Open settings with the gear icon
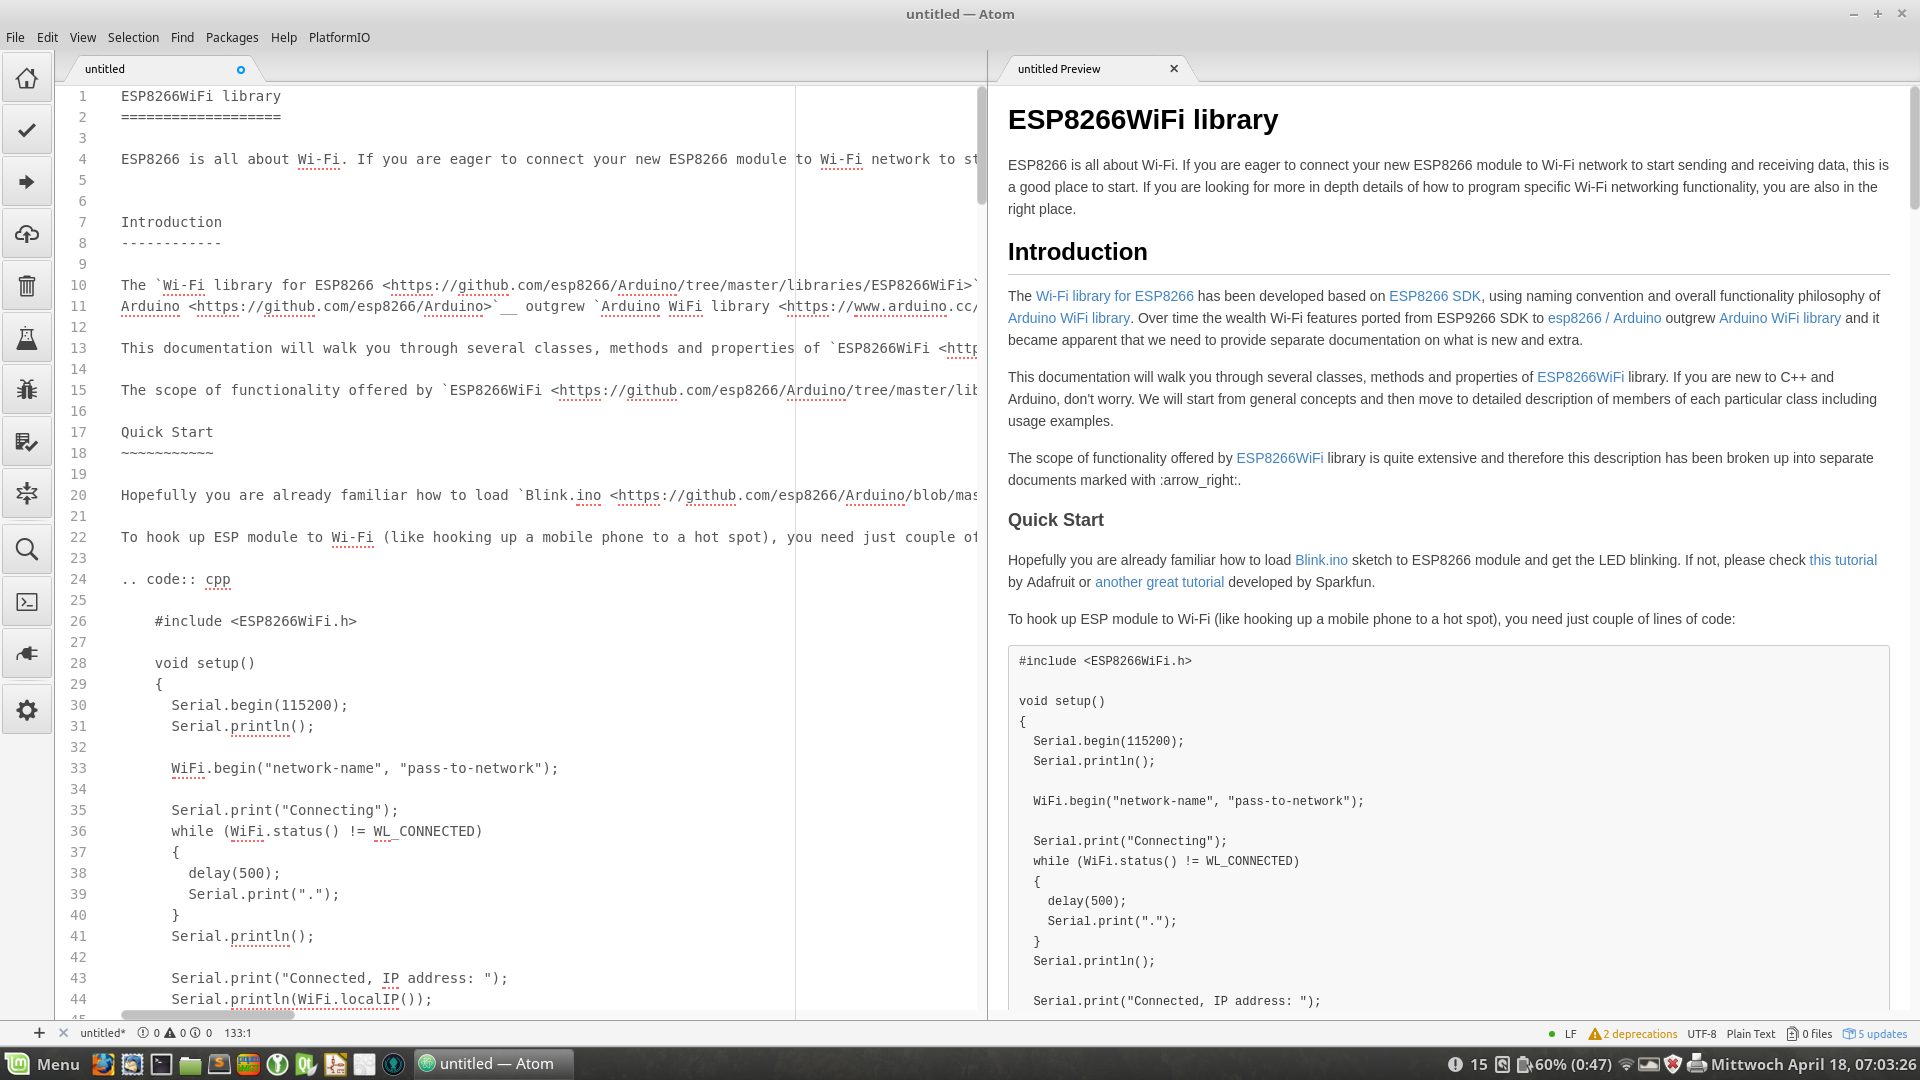 click(27, 710)
